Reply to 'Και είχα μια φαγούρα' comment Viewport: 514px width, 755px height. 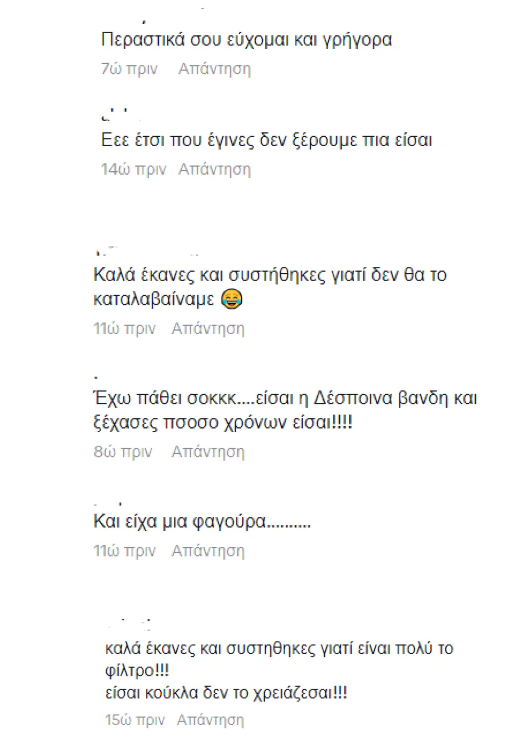(208, 550)
